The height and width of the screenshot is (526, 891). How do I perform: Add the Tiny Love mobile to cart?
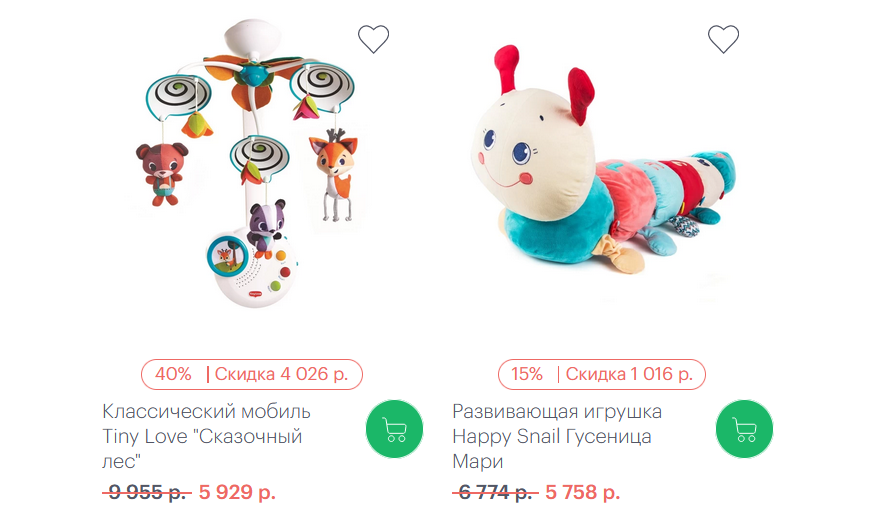pos(394,429)
